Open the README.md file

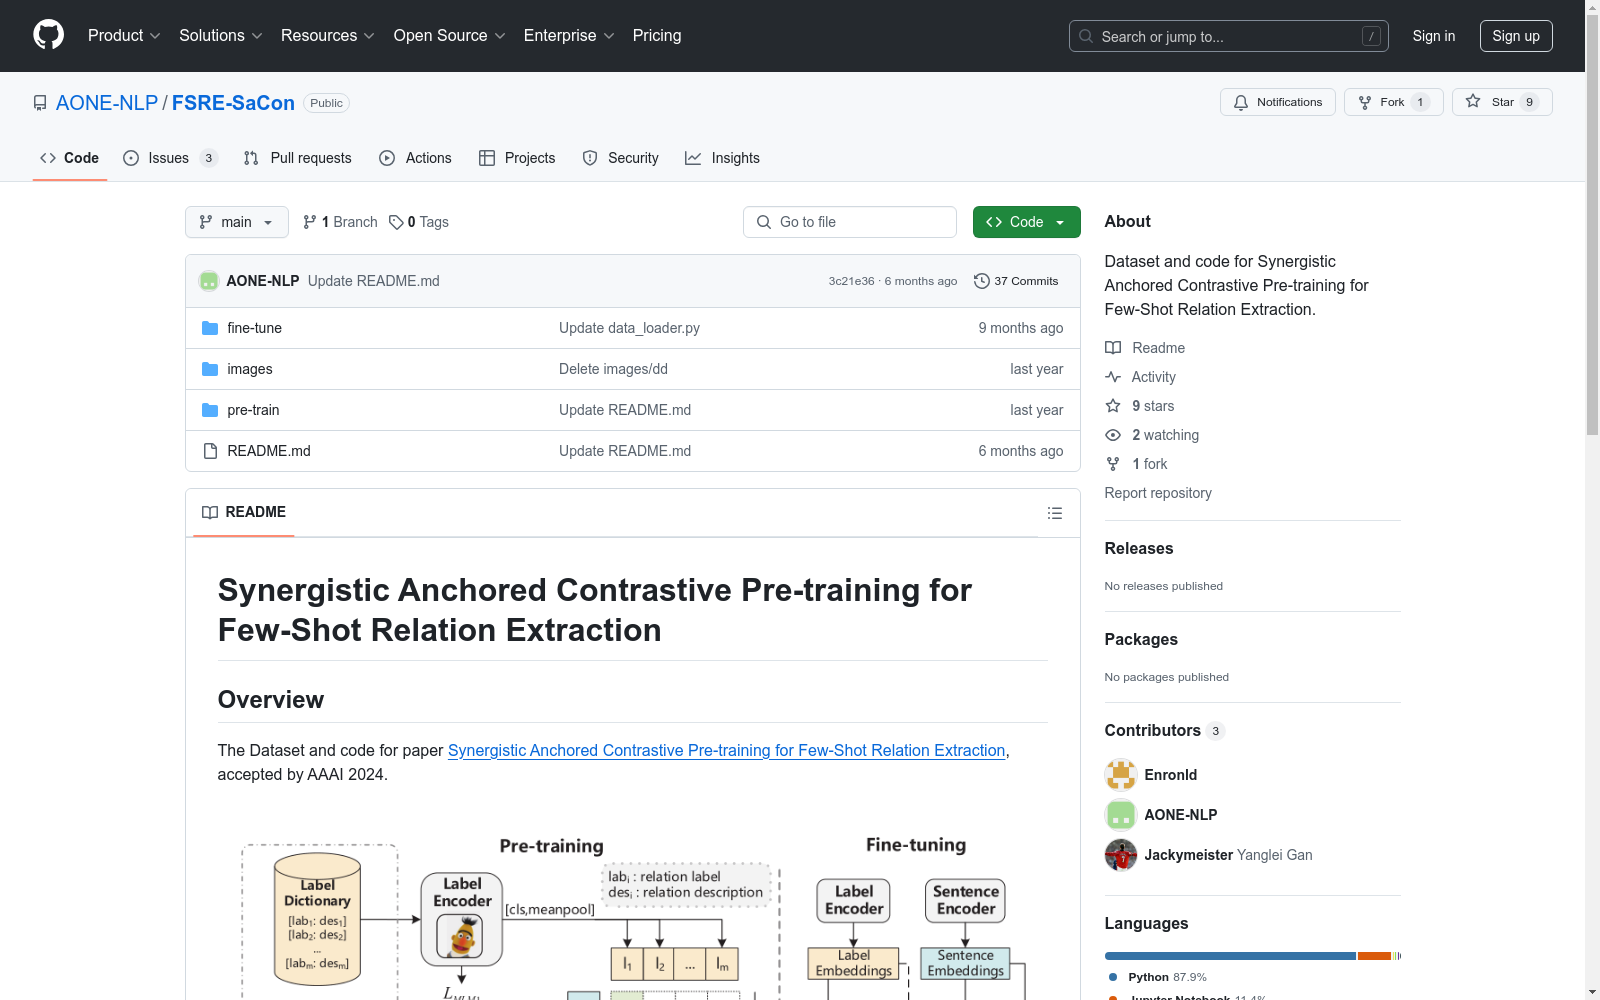coord(269,451)
